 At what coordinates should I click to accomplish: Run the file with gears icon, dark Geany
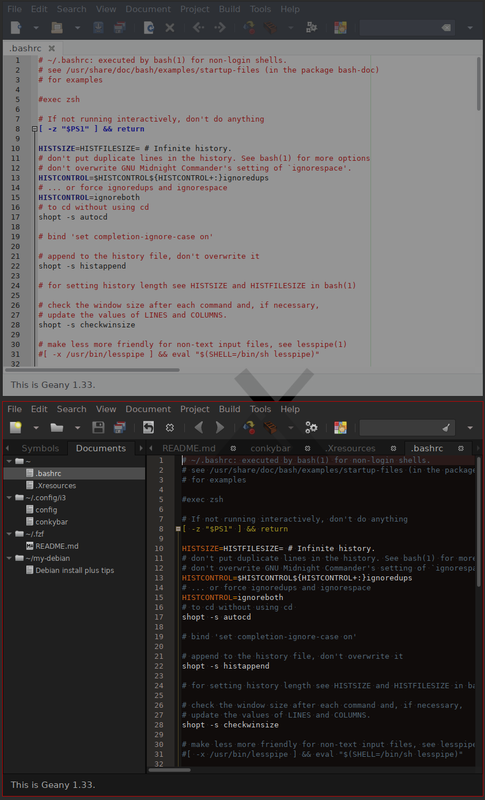click(x=312, y=428)
